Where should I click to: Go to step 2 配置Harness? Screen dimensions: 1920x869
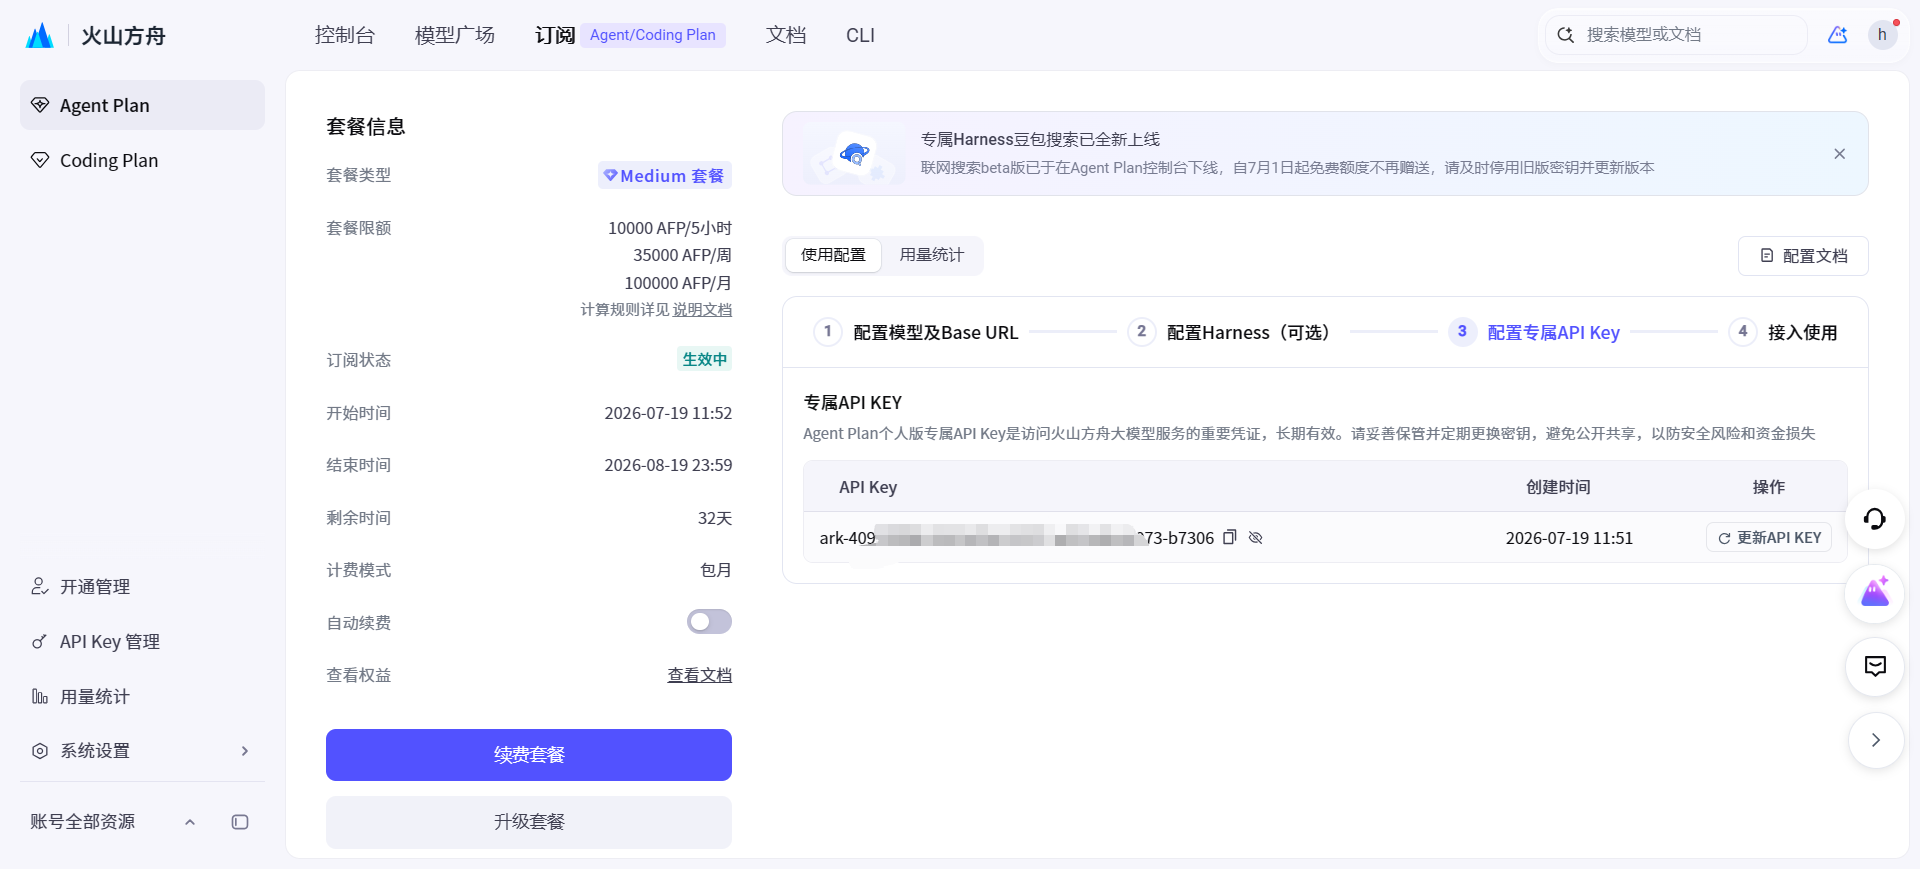1233,332
